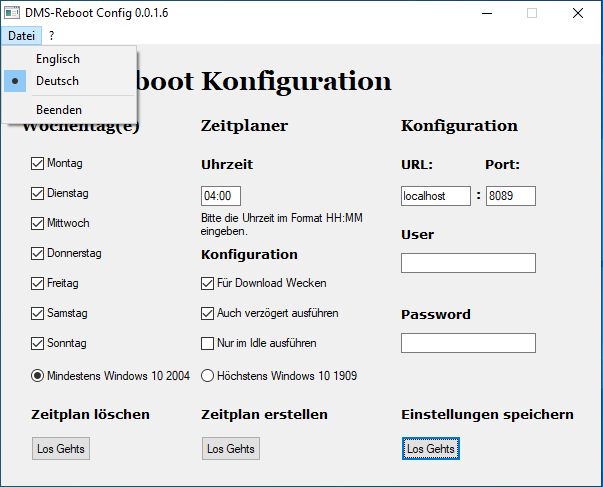Click Los Gehts under Einstellungen speichern

pos(430,449)
